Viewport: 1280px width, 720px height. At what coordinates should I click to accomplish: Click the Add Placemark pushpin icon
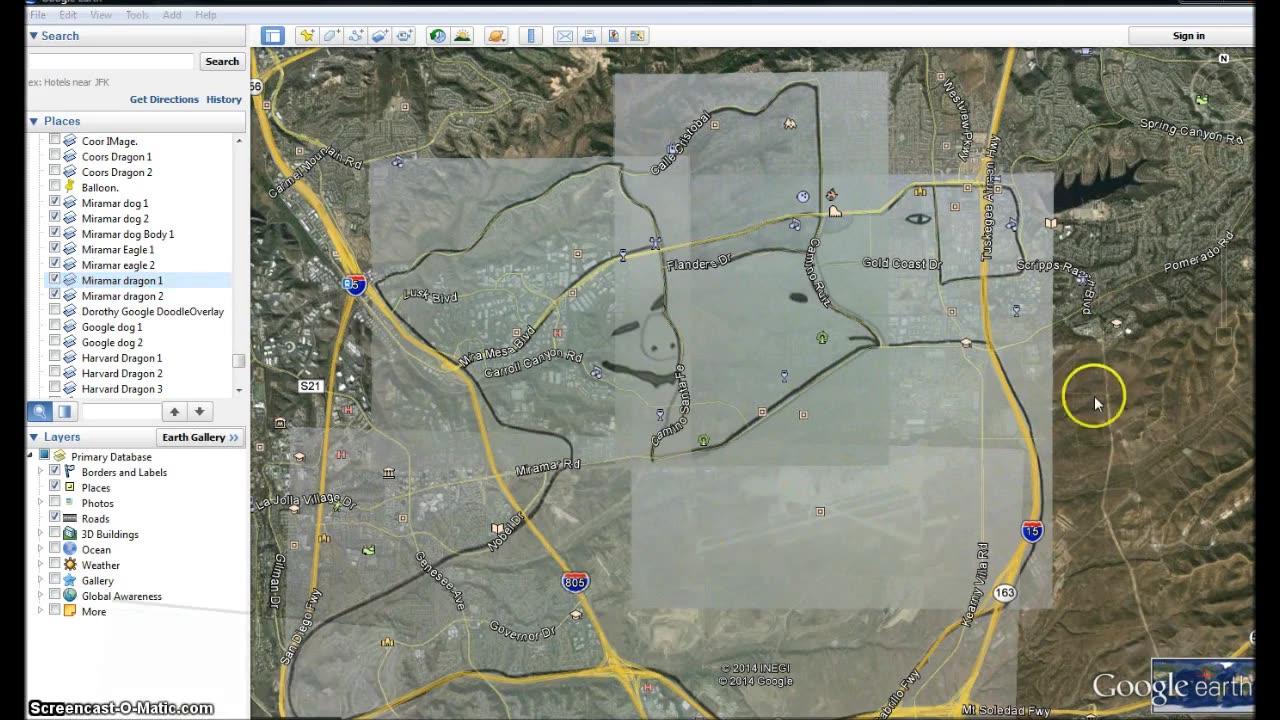(x=307, y=36)
